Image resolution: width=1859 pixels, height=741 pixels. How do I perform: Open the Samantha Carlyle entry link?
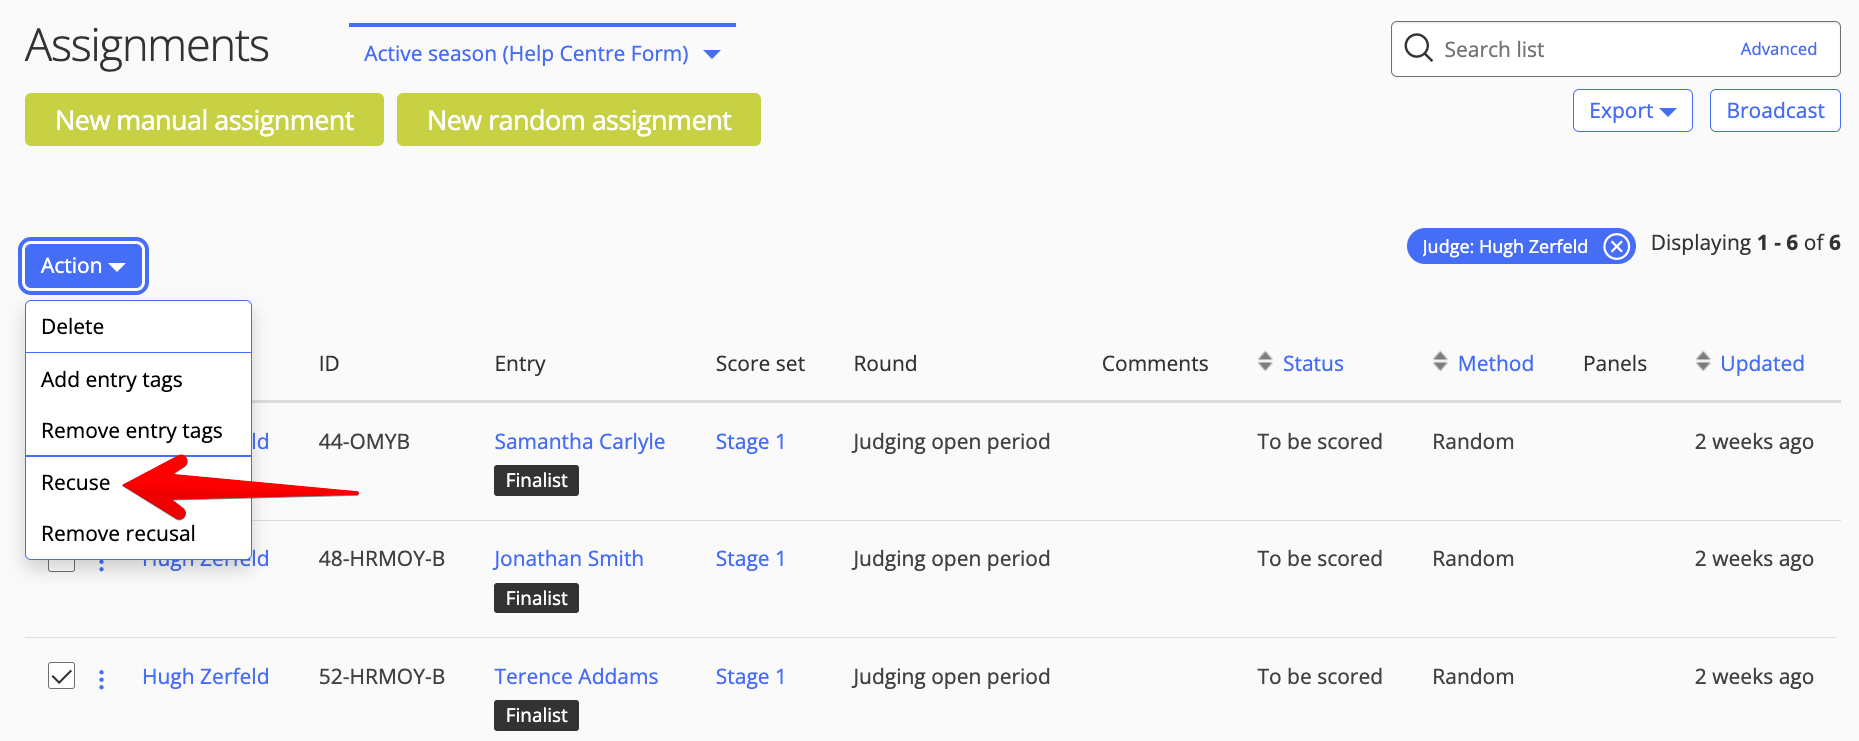click(579, 441)
